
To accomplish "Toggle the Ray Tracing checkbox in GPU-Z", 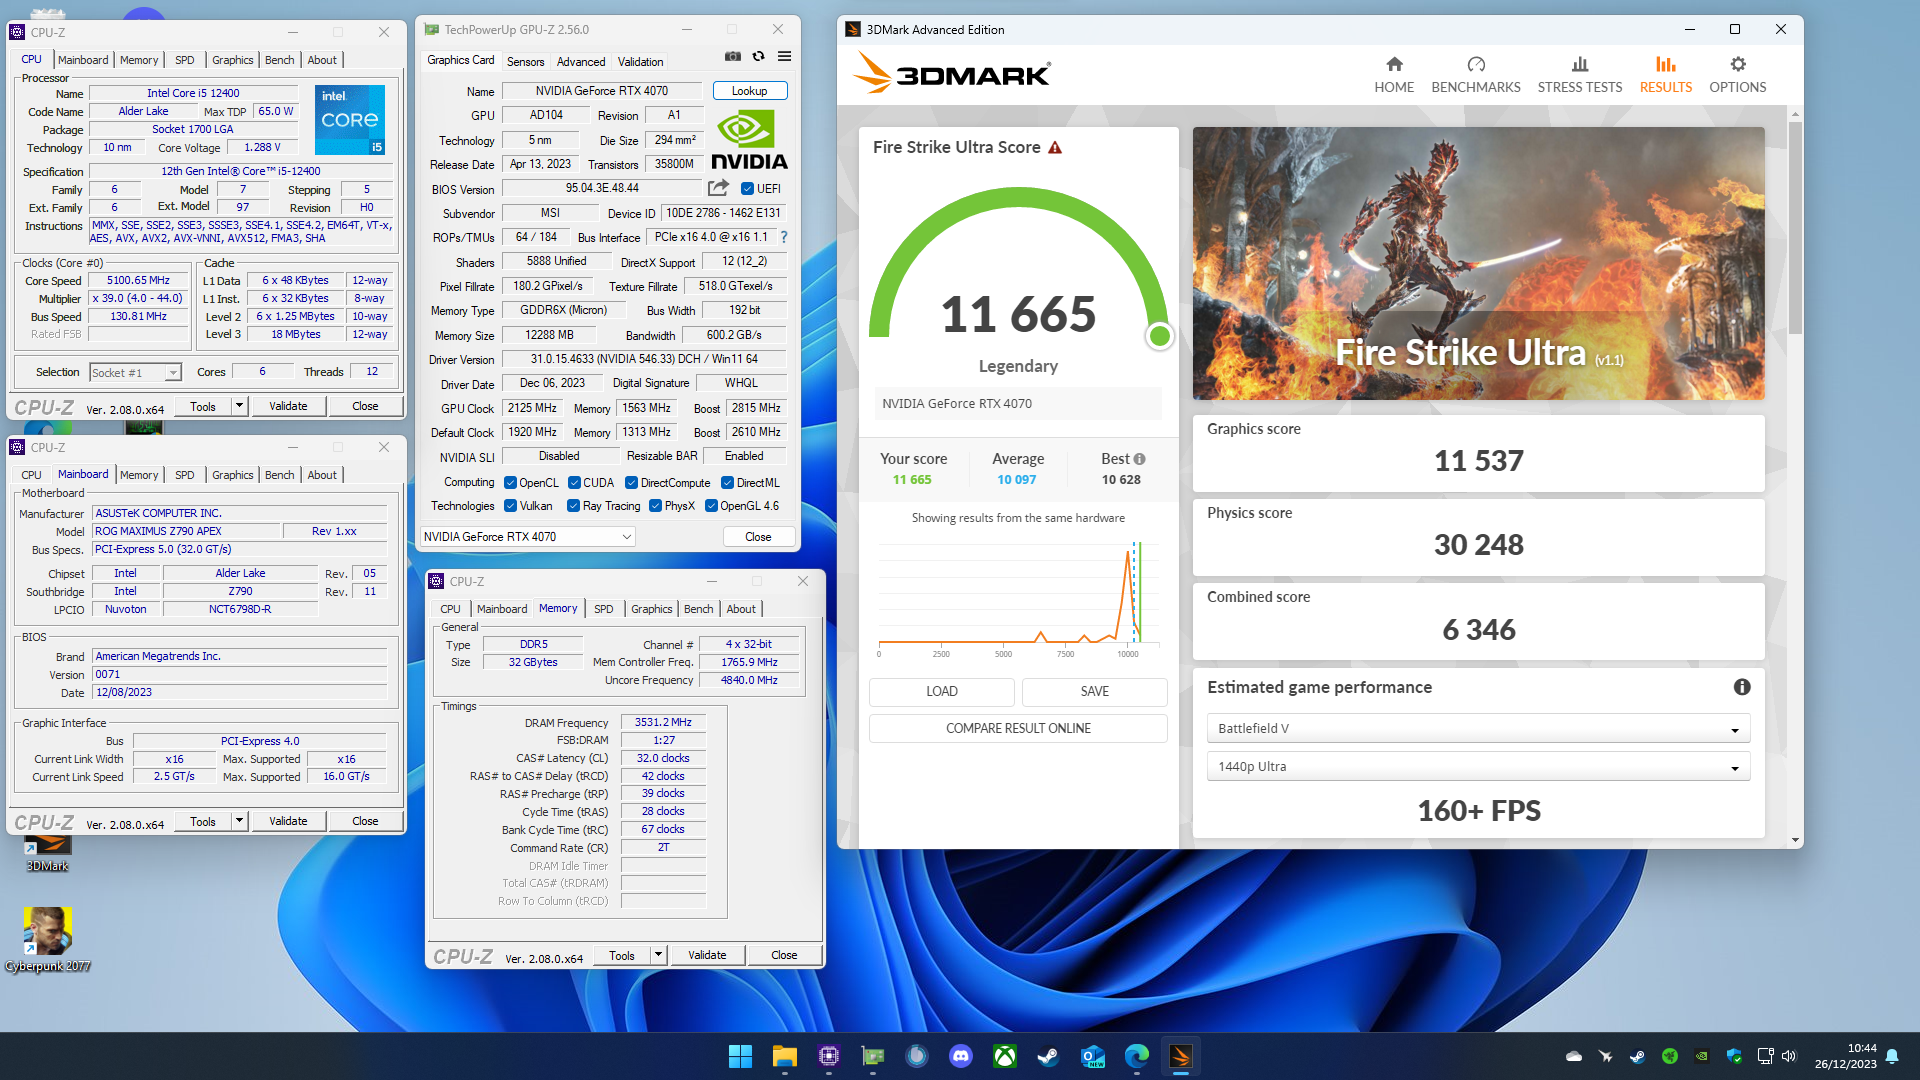I will 574,506.
